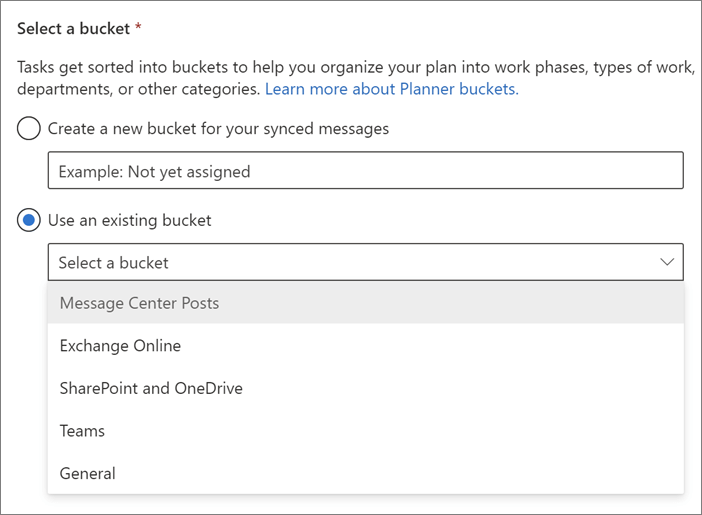The image size is (702, 515).
Task: Click the 'Select a bucket' placeholder in the dropdown
Action: [113, 263]
